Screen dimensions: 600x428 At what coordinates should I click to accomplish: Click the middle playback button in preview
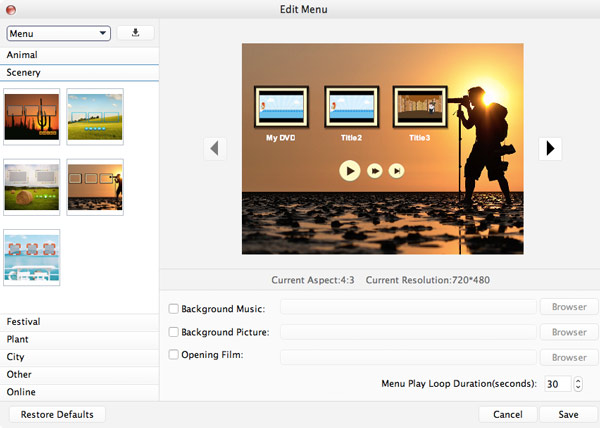click(375, 171)
